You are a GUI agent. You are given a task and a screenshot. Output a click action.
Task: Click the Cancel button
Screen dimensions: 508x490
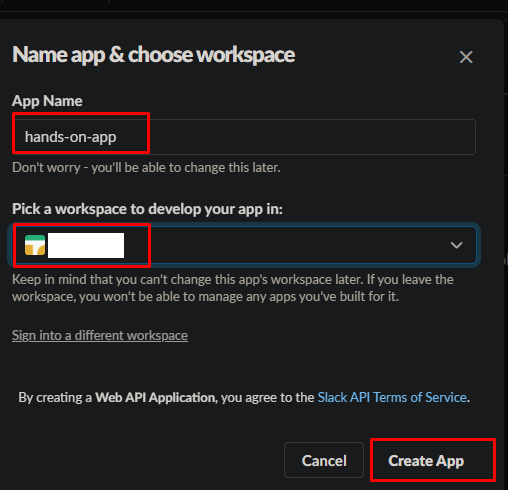(324, 460)
